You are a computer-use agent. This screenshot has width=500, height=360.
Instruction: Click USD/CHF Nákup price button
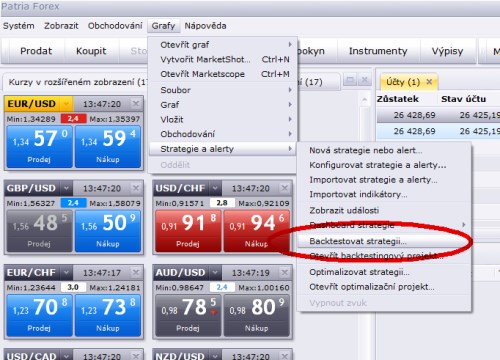coord(257,231)
